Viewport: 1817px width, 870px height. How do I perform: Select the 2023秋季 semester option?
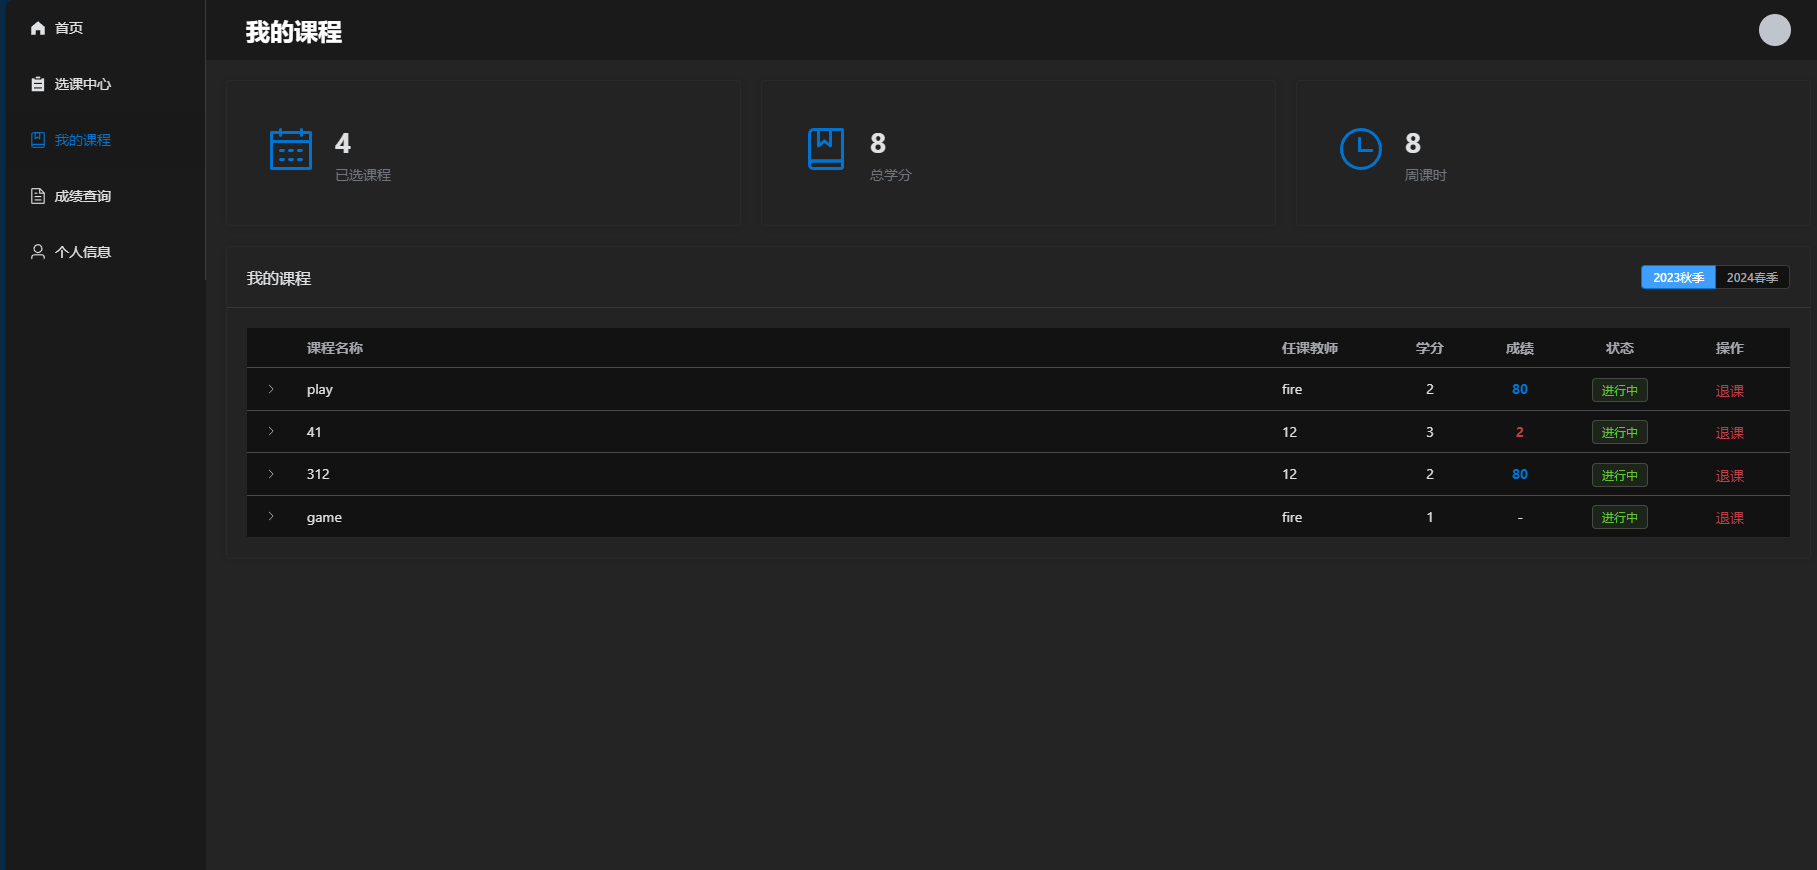1677,277
